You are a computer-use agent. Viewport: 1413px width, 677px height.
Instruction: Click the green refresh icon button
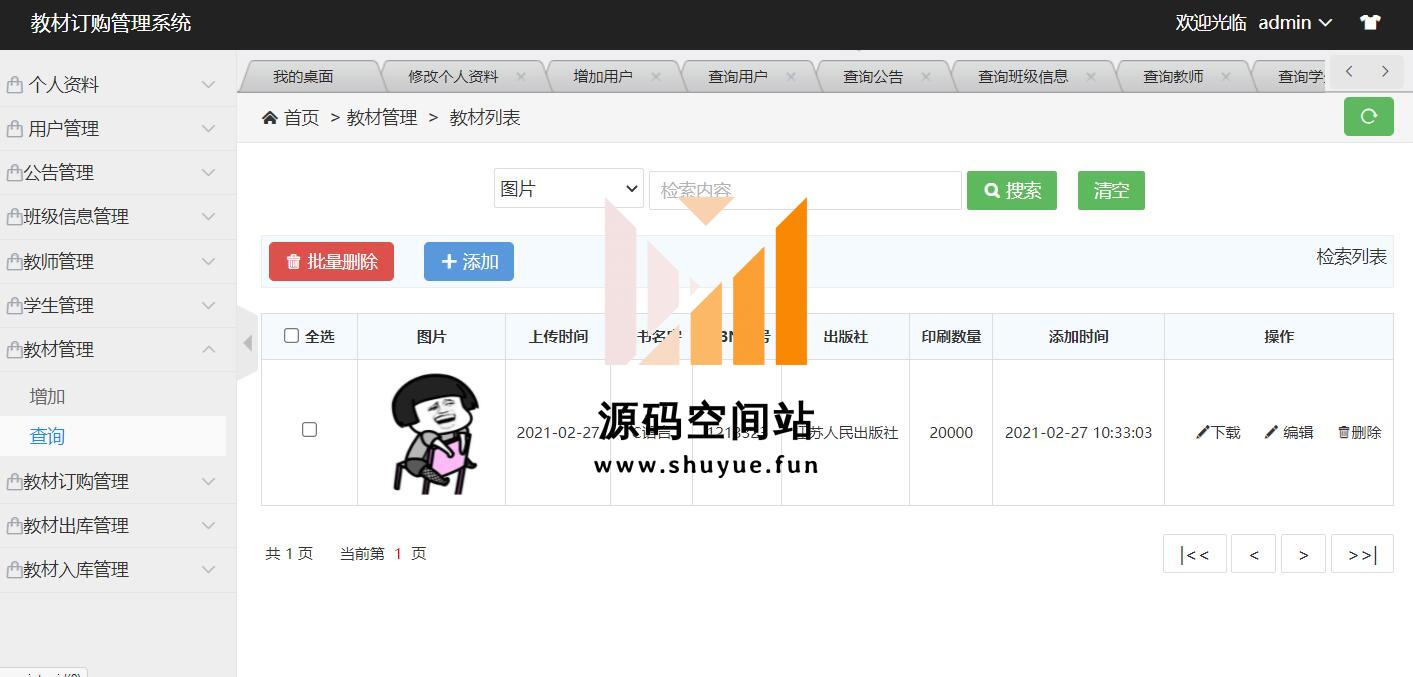click(1368, 116)
